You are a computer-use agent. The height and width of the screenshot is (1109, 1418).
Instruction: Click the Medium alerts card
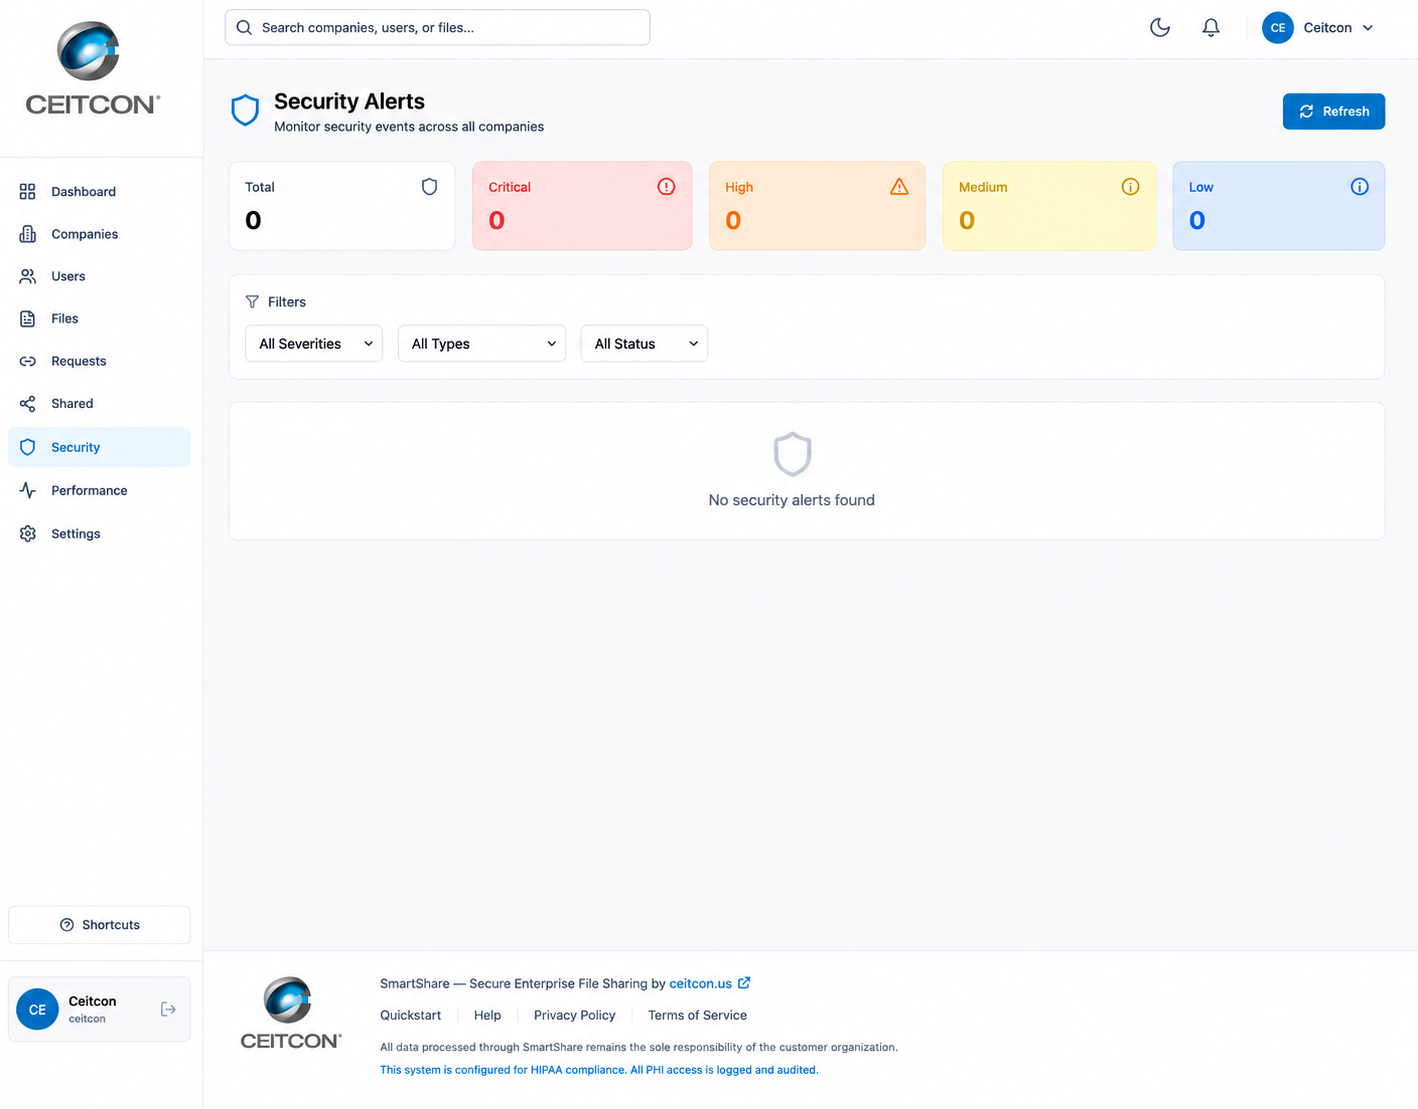[1049, 206]
